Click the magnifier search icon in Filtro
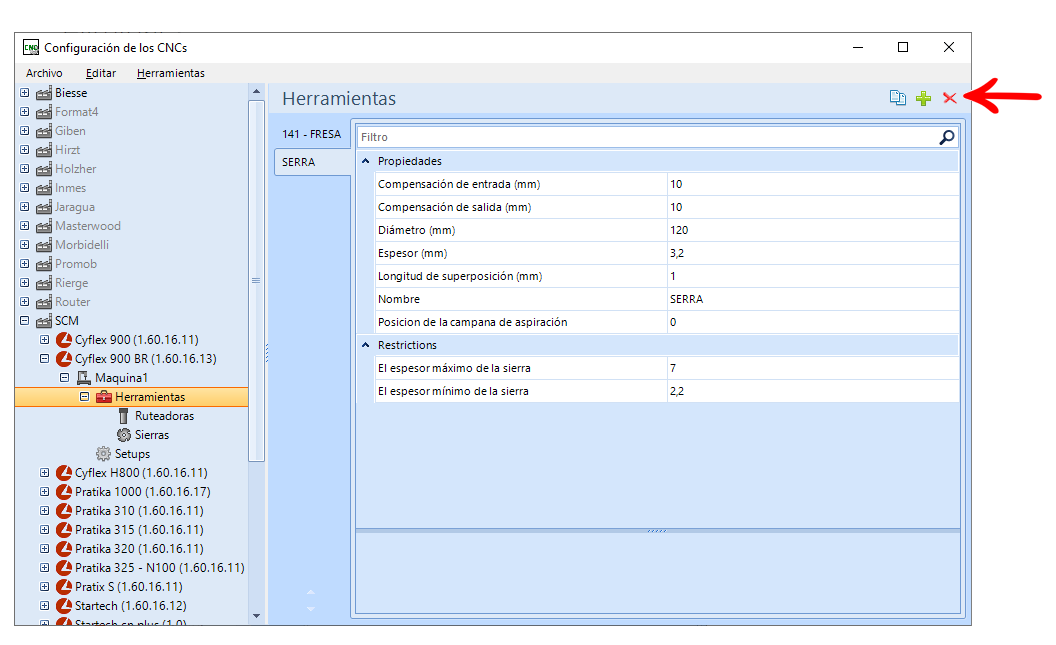This screenshot has height=645, width=1056. [x=946, y=137]
